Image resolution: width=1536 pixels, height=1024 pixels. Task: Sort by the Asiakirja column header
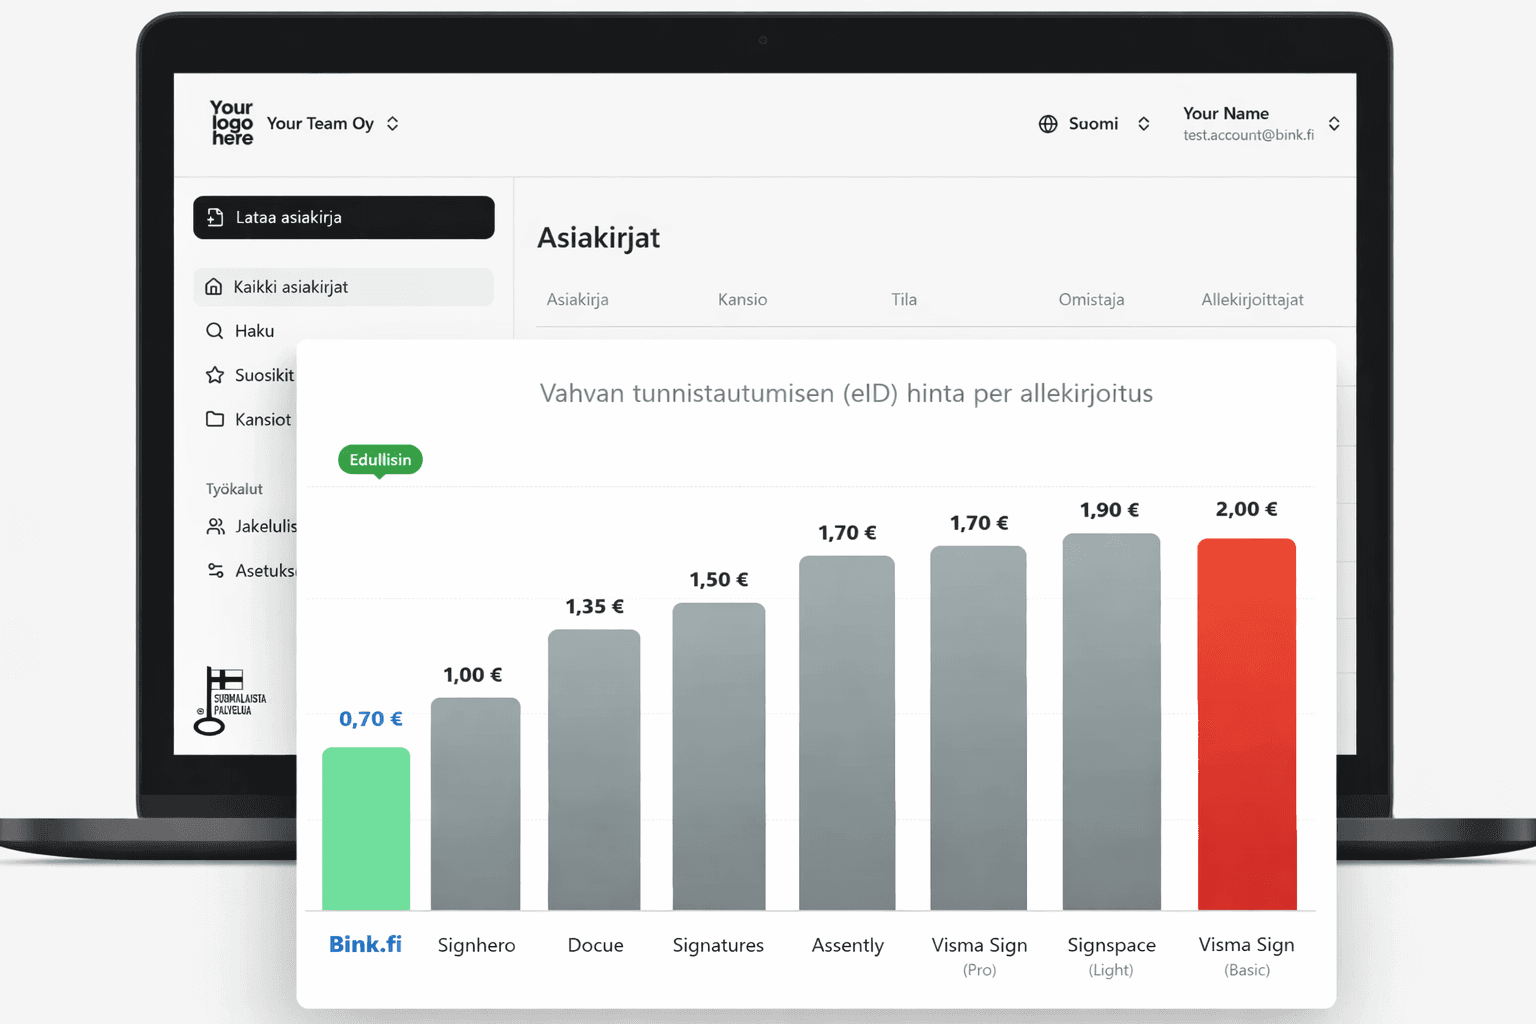coord(577,299)
